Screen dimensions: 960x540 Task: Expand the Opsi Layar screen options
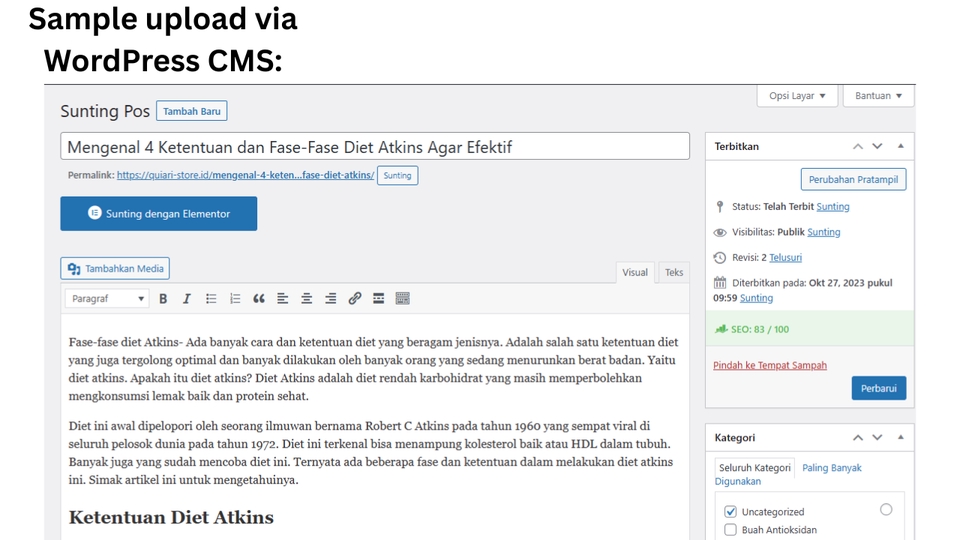click(797, 96)
